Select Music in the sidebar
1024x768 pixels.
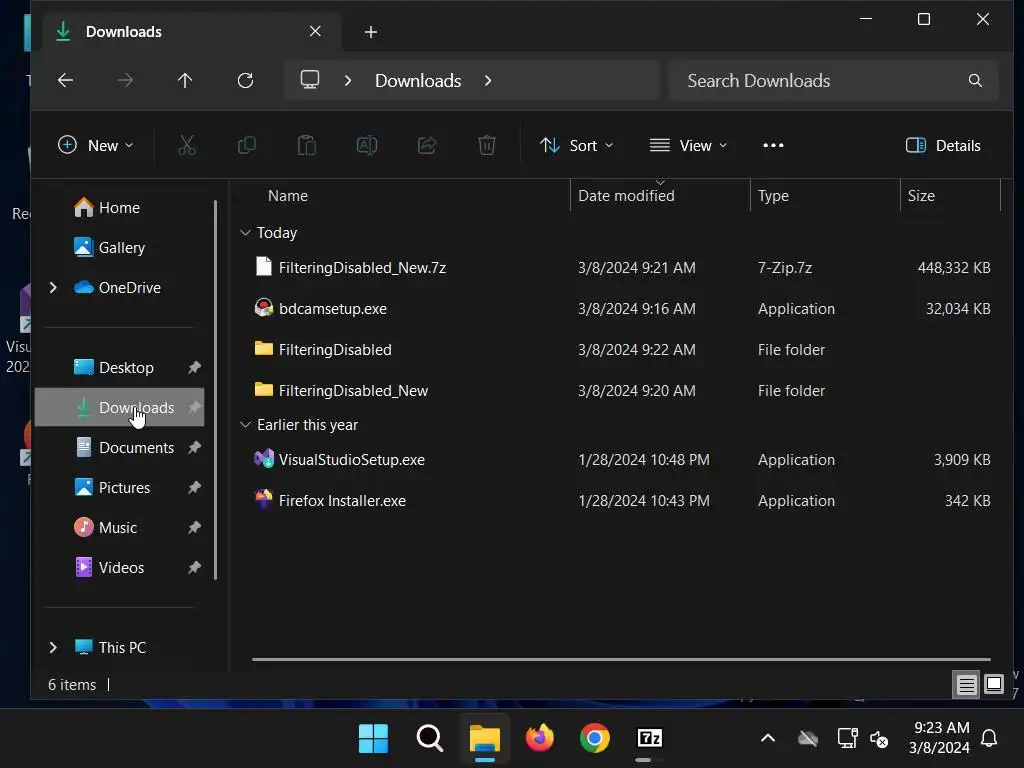[118, 527]
